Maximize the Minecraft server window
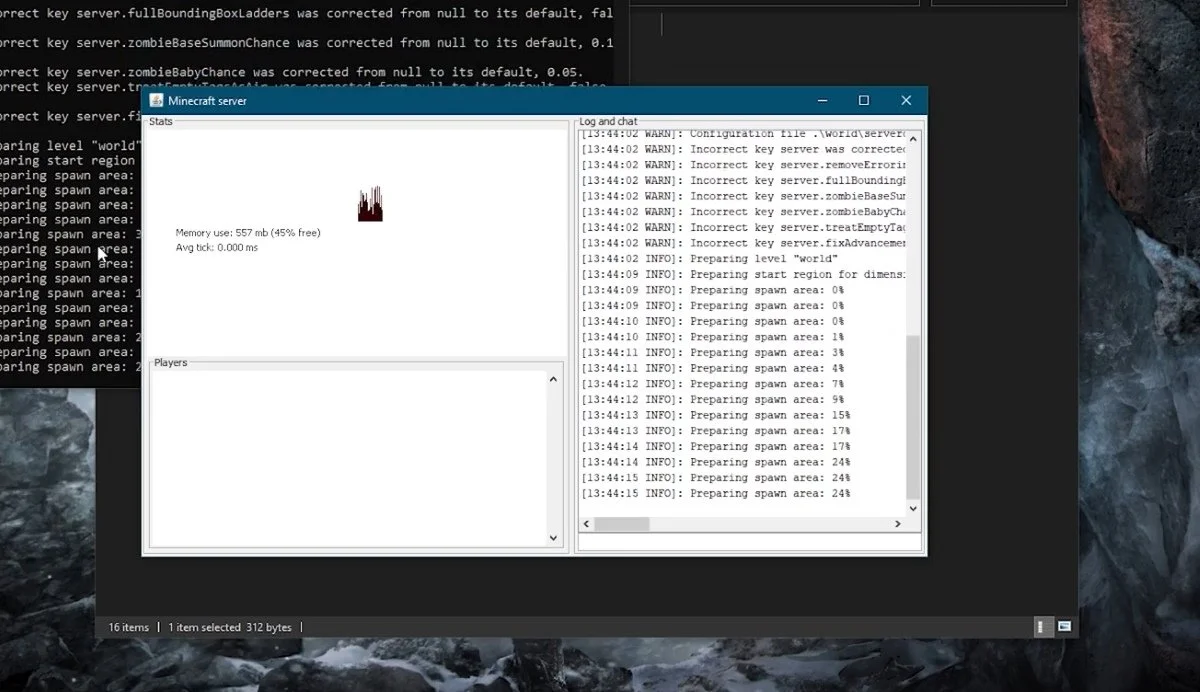The image size is (1200, 692). [x=864, y=100]
